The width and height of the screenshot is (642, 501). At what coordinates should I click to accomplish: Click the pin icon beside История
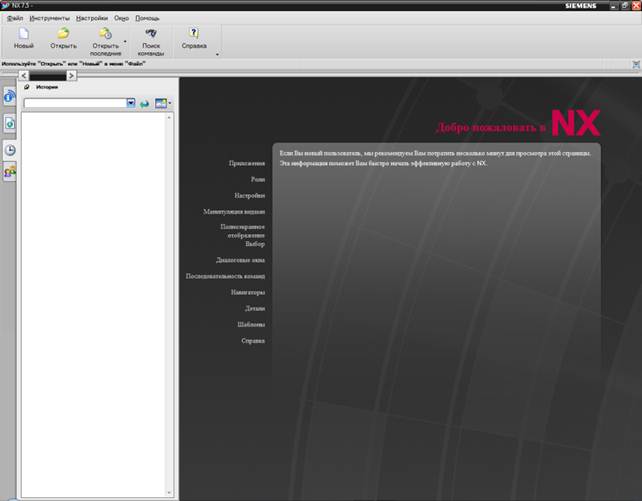click(x=27, y=87)
